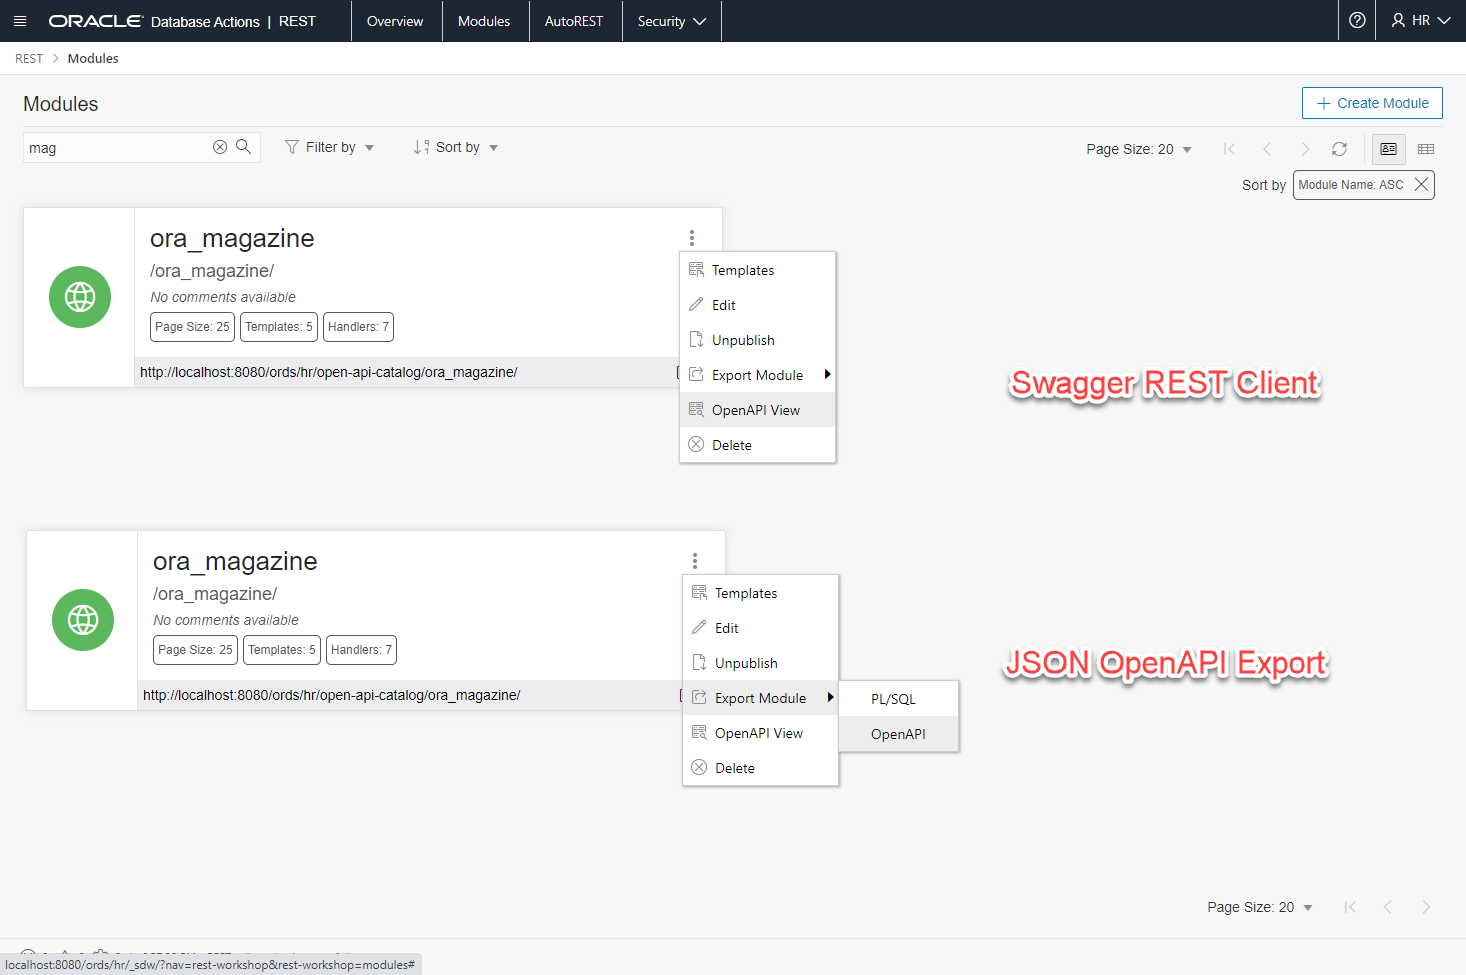Open kebab menu of second ora_magazine card
The height and width of the screenshot is (975, 1466).
click(x=695, y=561)
